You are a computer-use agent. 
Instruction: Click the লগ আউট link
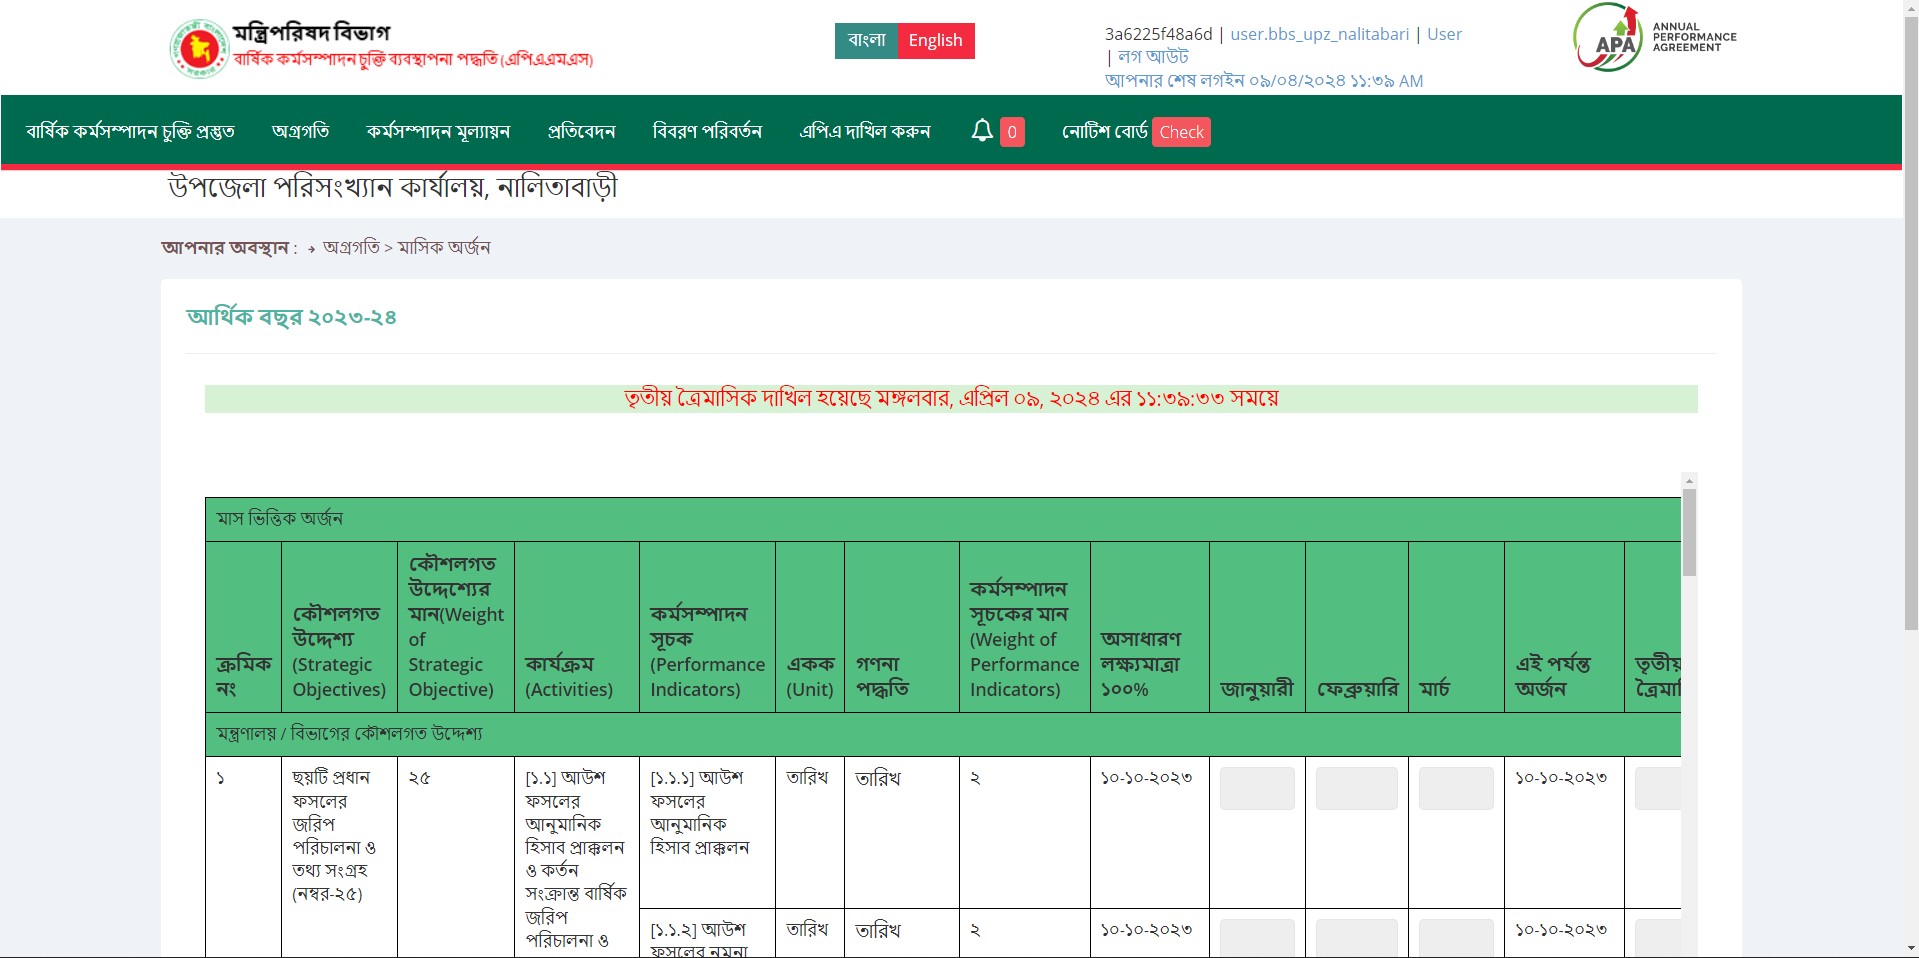(x=1153, y=57)
